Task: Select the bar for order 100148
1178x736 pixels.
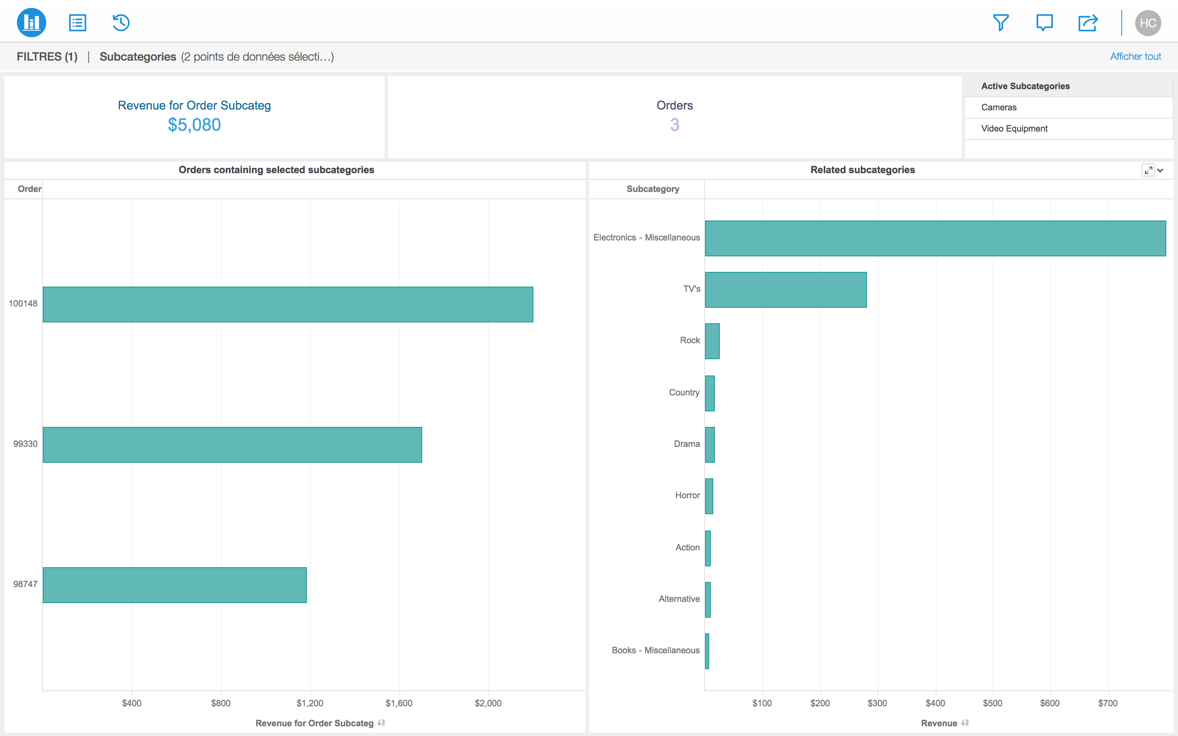Action: click(x=288, y=304)
